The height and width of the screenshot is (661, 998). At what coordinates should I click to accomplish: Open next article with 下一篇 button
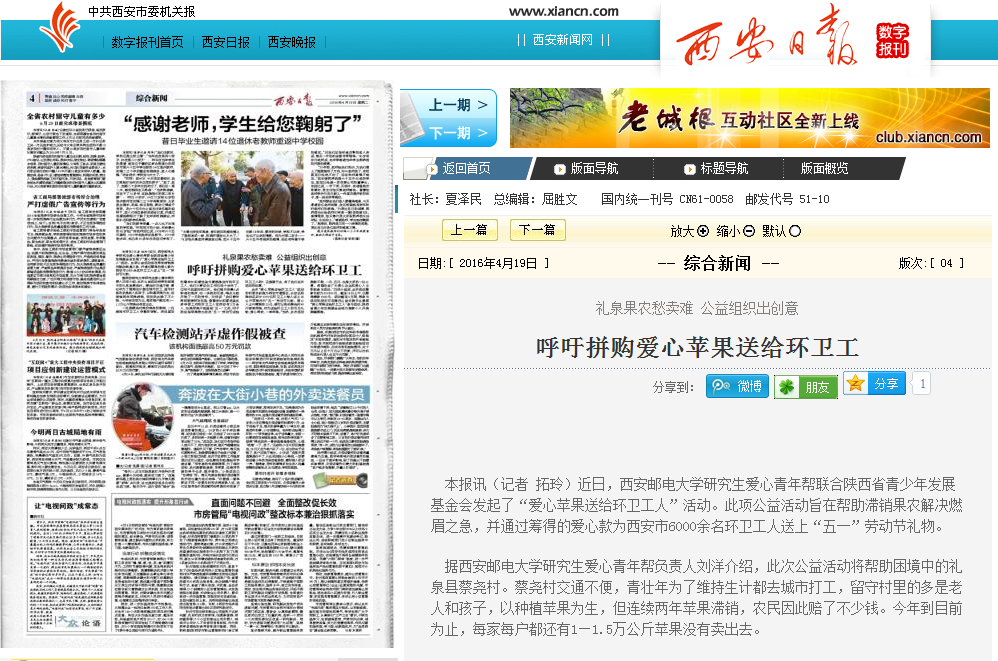pos(537,230)
